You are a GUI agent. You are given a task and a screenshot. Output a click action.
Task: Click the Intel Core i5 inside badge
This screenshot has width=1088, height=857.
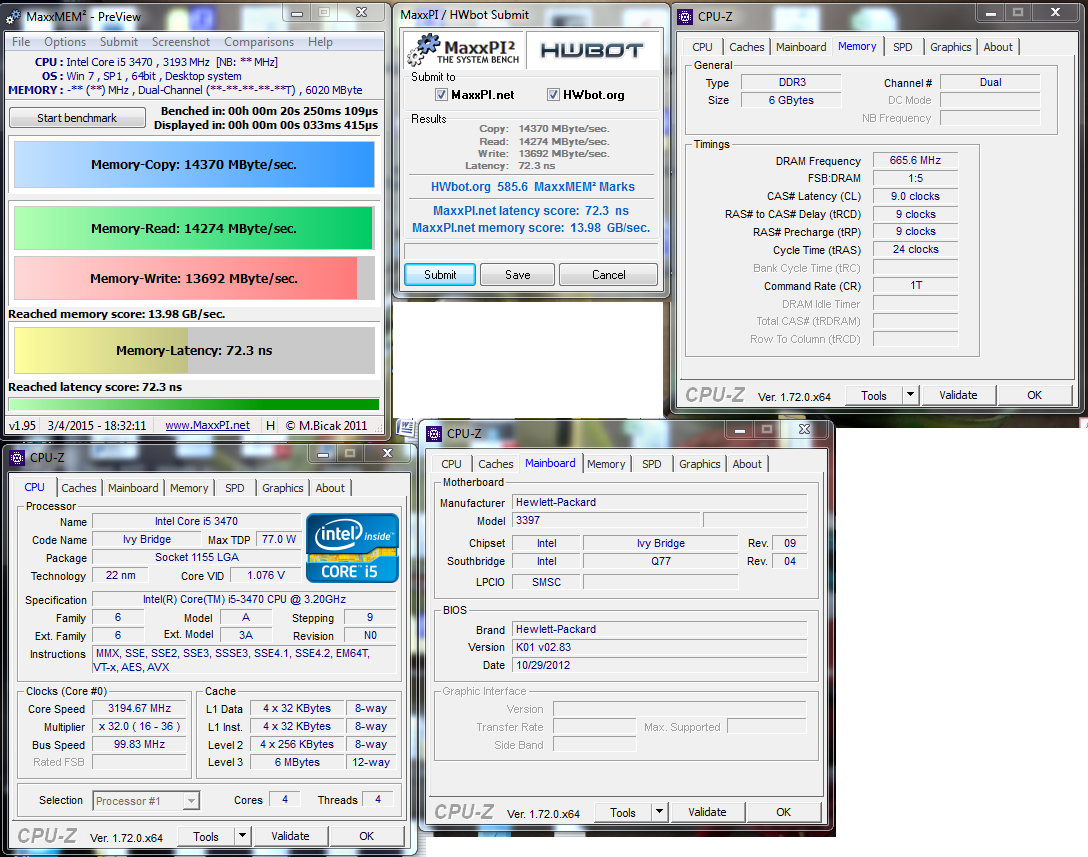[352, 548]
